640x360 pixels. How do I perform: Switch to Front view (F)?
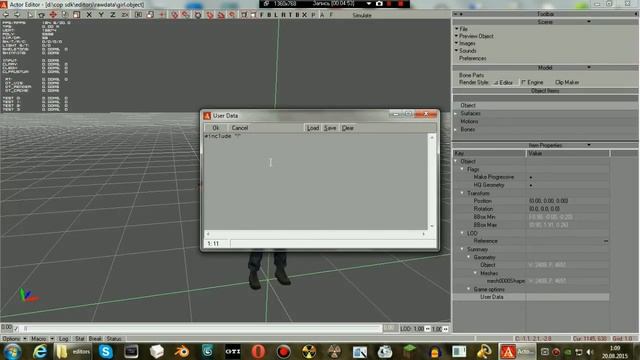262,15
